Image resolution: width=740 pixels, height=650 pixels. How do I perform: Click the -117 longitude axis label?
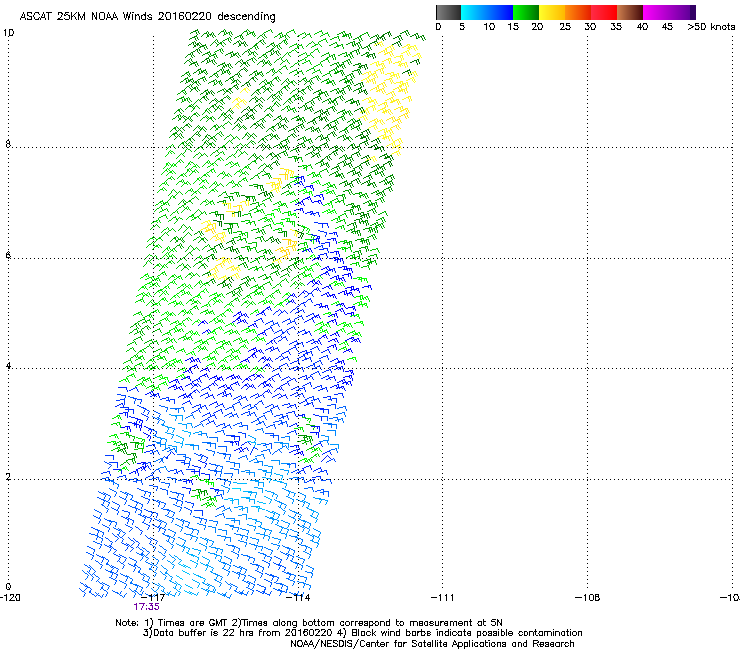(153, 597)
